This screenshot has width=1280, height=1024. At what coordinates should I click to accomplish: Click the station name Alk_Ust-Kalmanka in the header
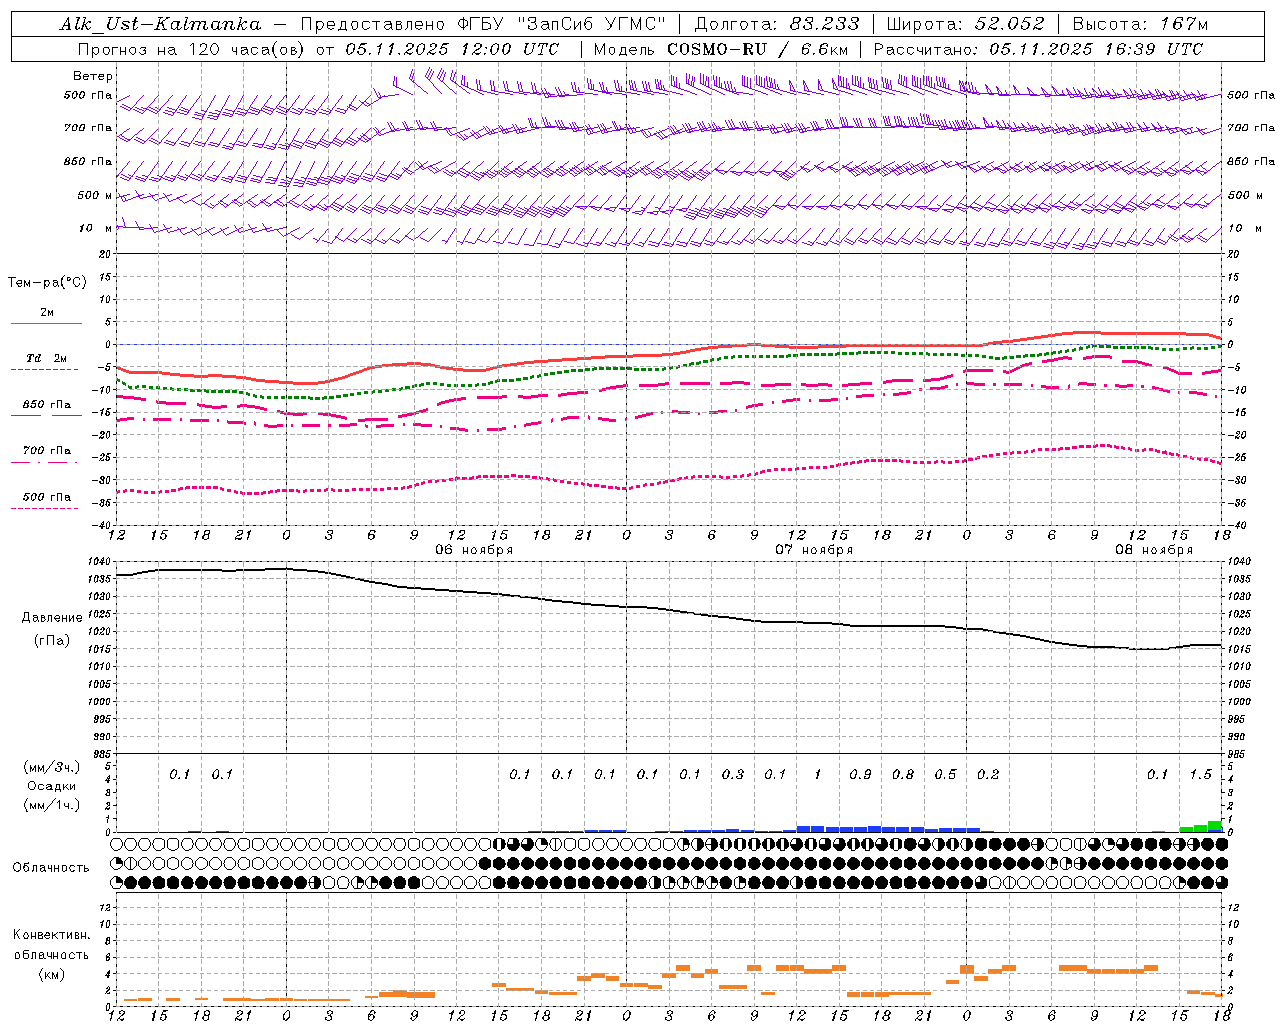coord(160,24)
